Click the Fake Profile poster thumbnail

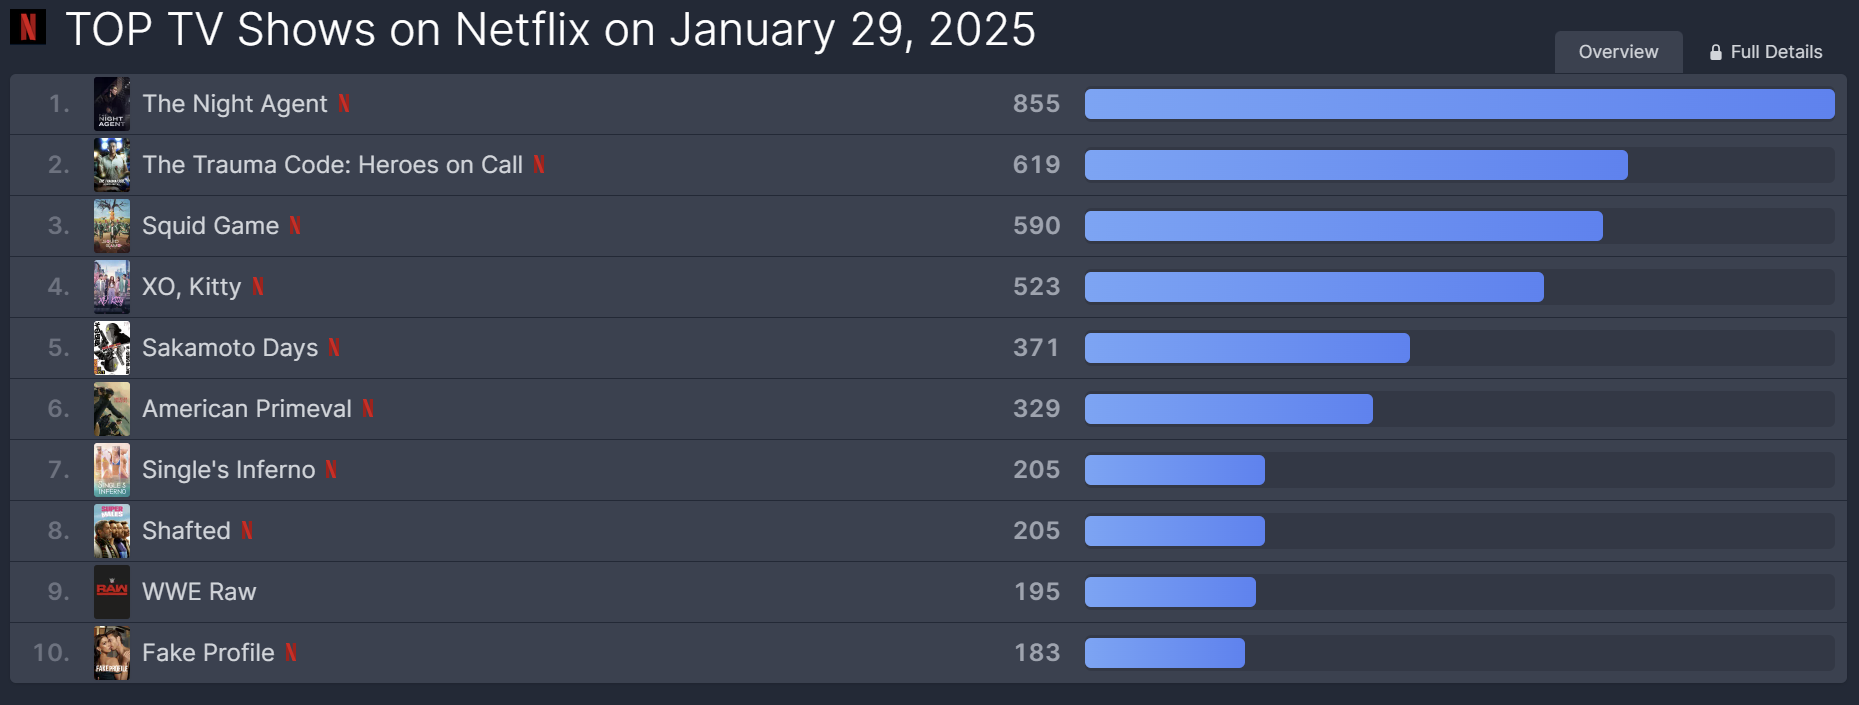tap(112, 653)
